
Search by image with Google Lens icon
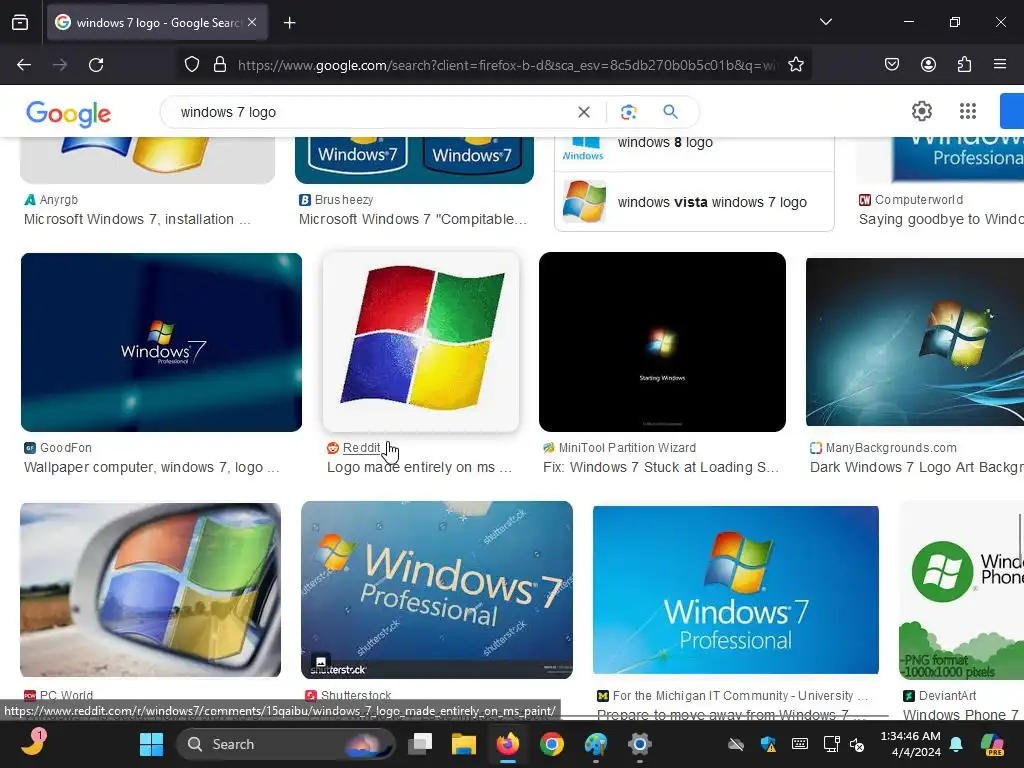pos(628,112)
